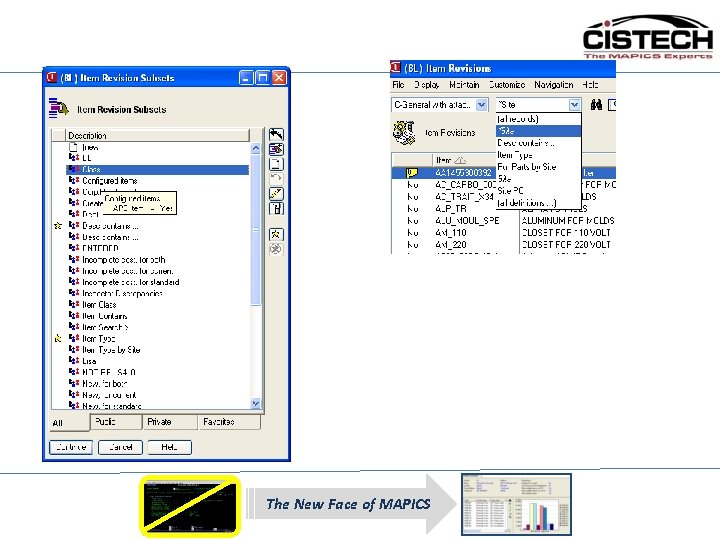Select the highlighted Class subset row
Viewport: 720px width, 540px height.
coord(158,169)
